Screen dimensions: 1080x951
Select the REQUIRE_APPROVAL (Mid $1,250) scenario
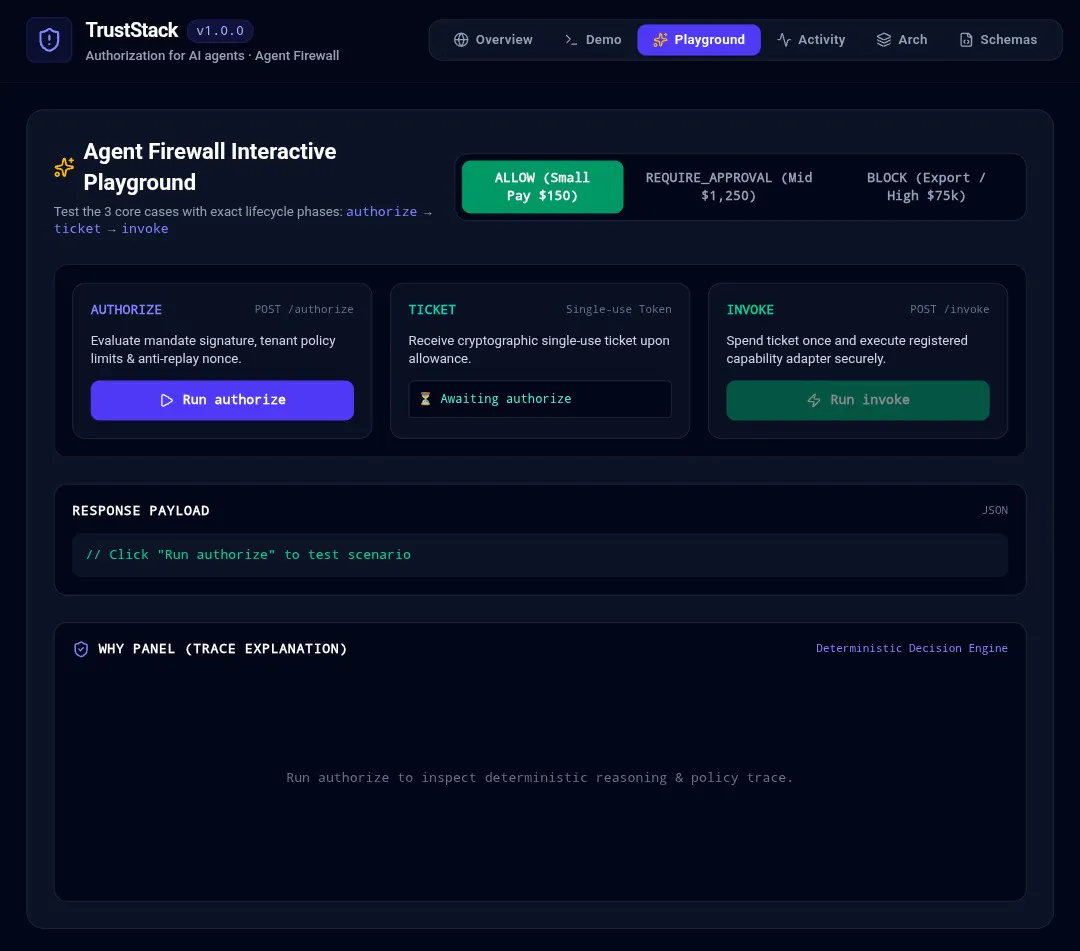pos(729,187)
